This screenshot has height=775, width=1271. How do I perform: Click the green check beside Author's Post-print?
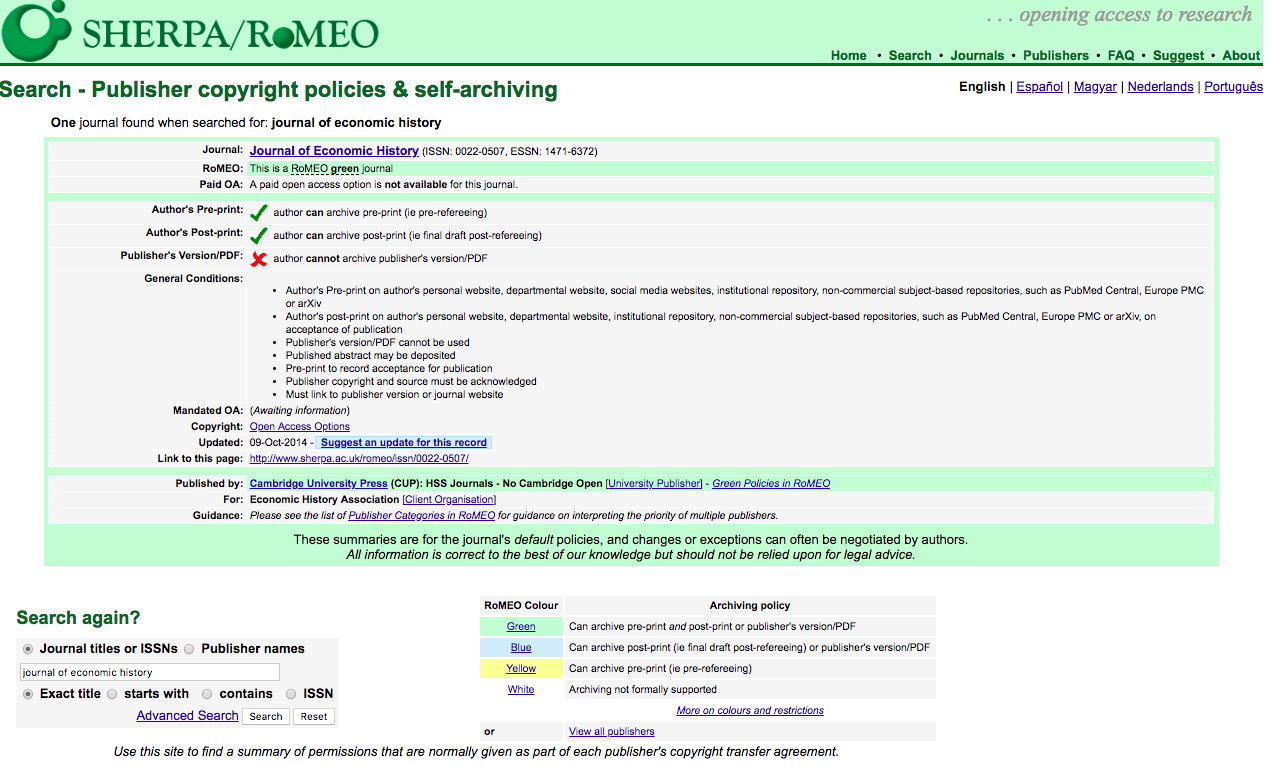259,236
